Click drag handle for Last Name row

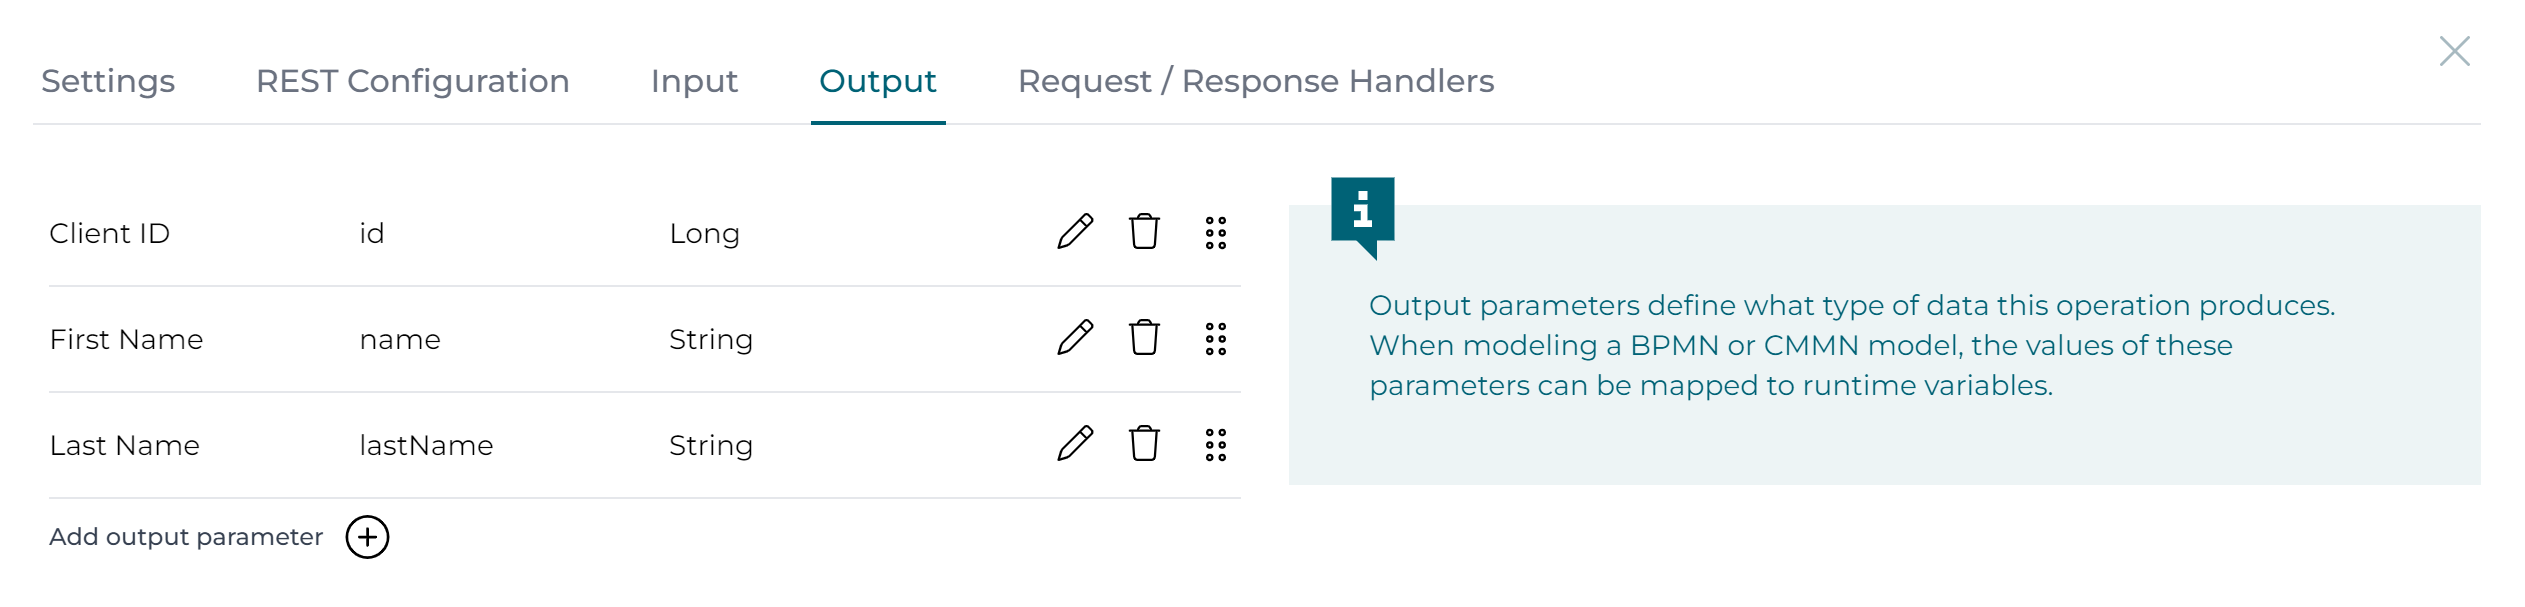[1215, 445]
